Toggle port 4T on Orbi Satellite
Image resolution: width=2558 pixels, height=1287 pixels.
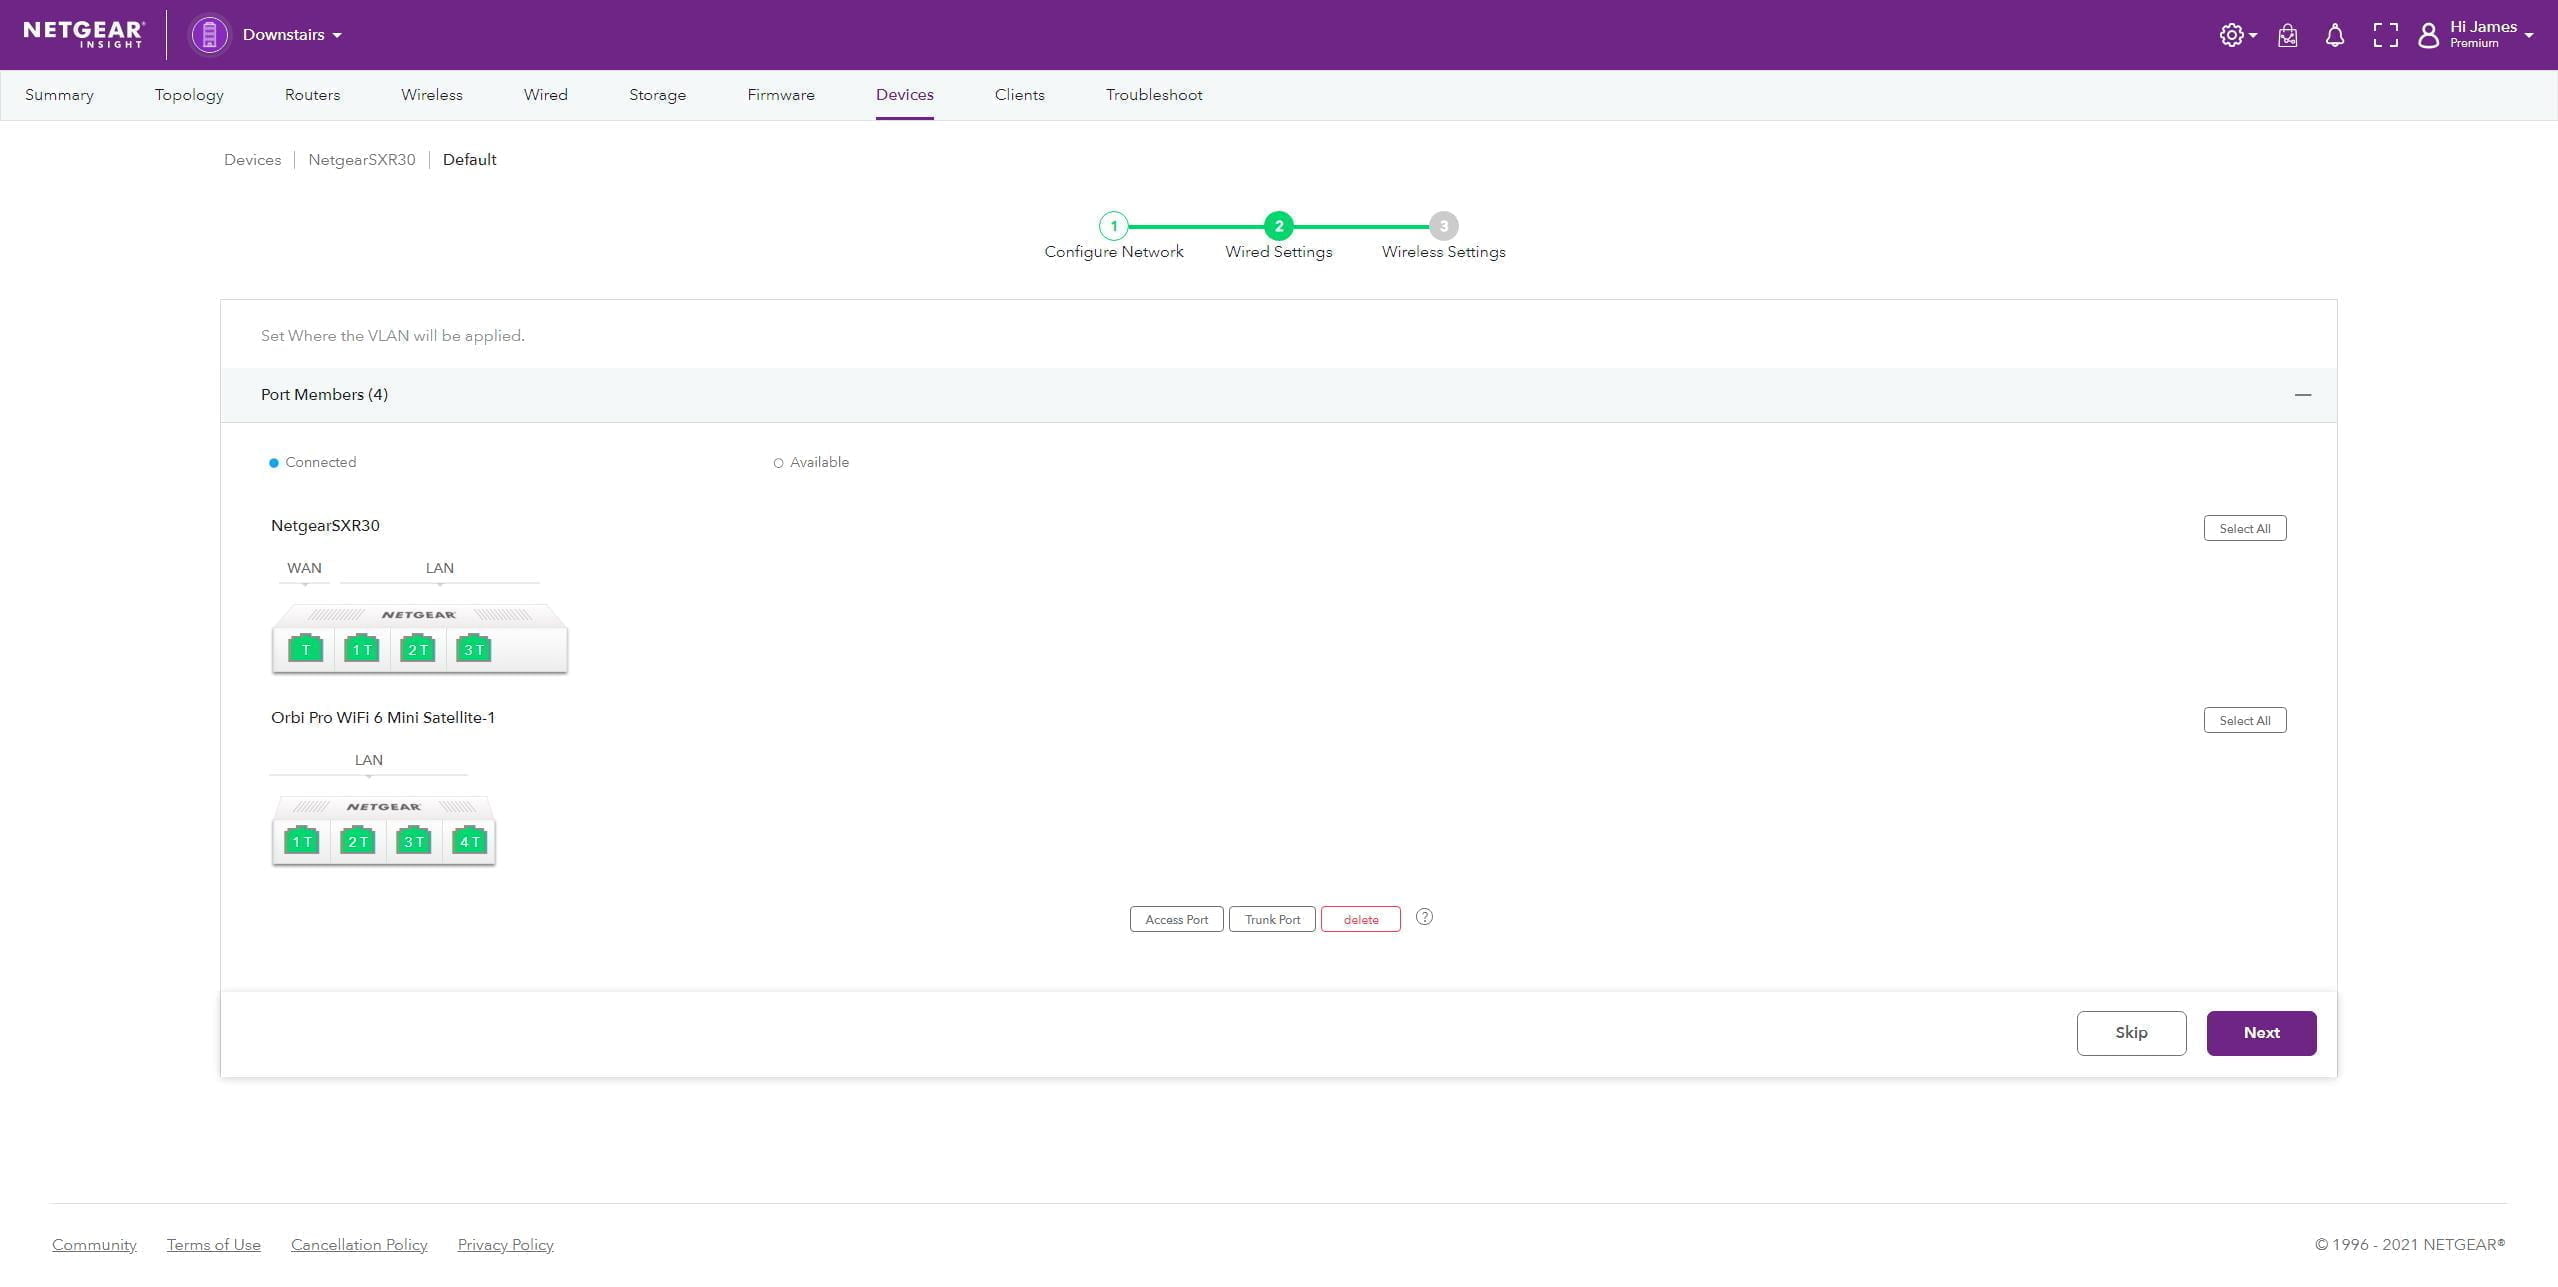tap(469, 841)
